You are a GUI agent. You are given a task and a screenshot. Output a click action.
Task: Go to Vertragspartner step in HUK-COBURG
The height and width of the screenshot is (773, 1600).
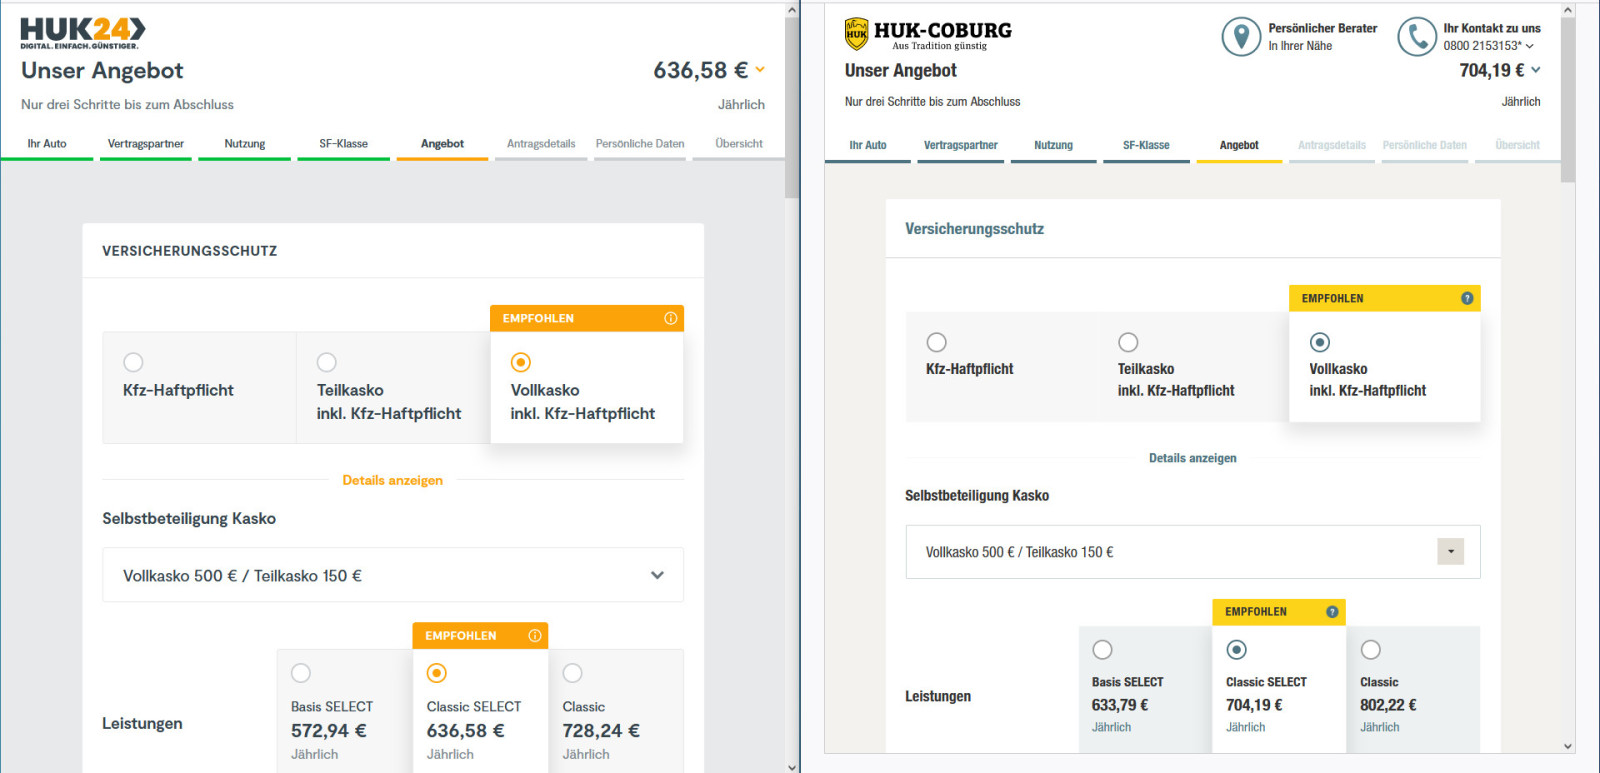(x=960, y=145)
